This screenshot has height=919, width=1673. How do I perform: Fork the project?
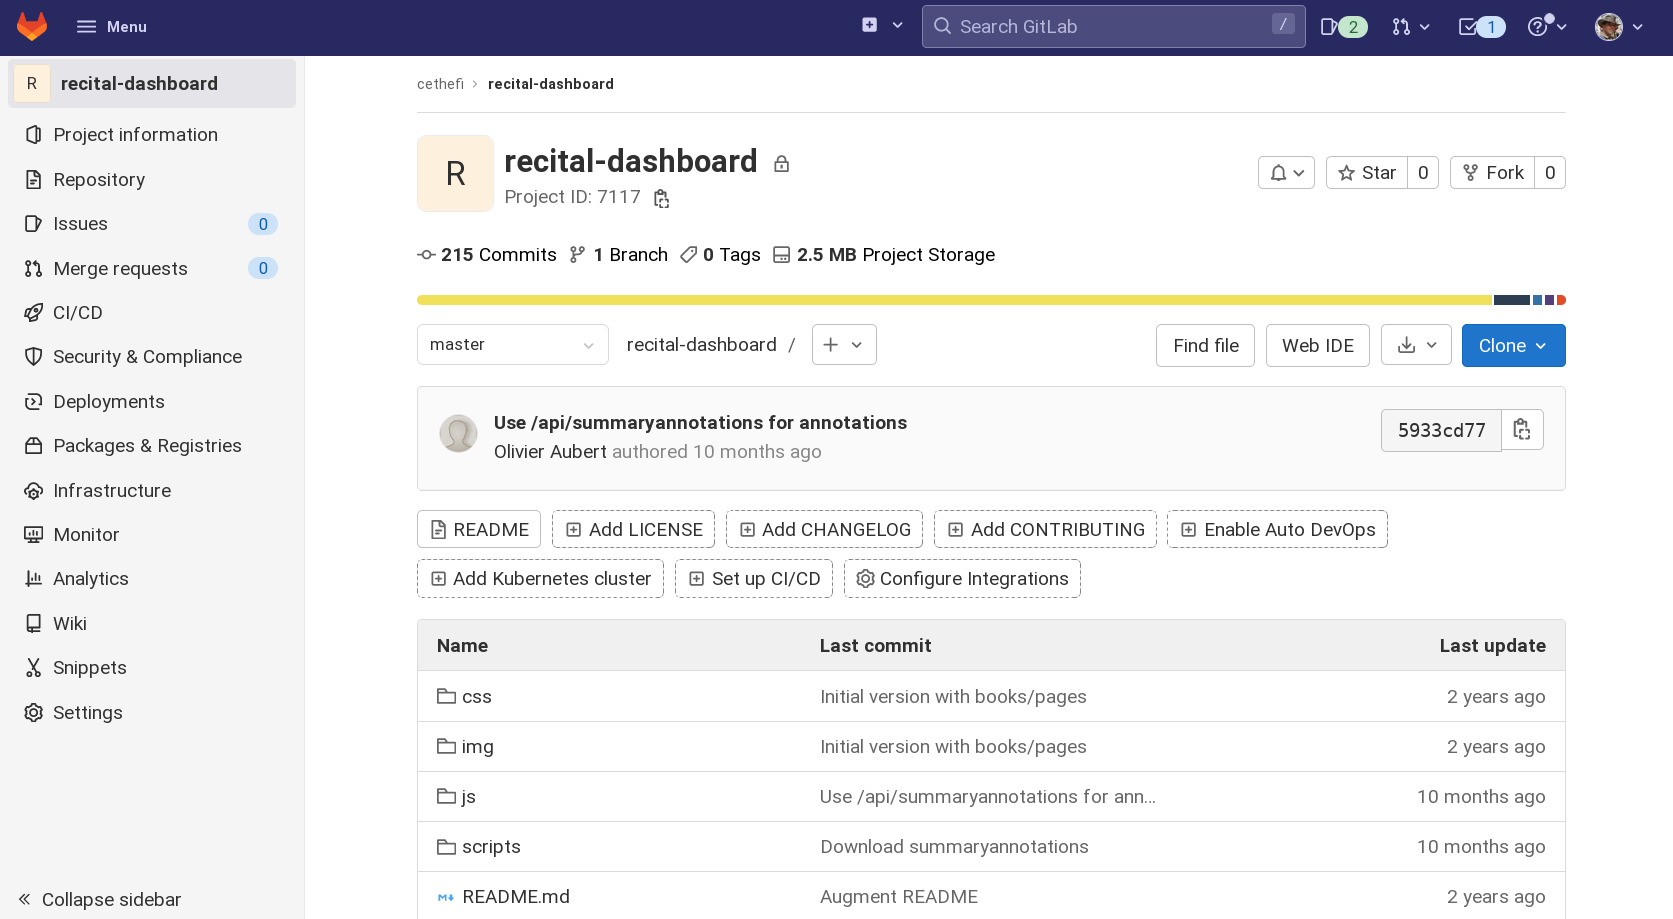(x=1492, y=173)
